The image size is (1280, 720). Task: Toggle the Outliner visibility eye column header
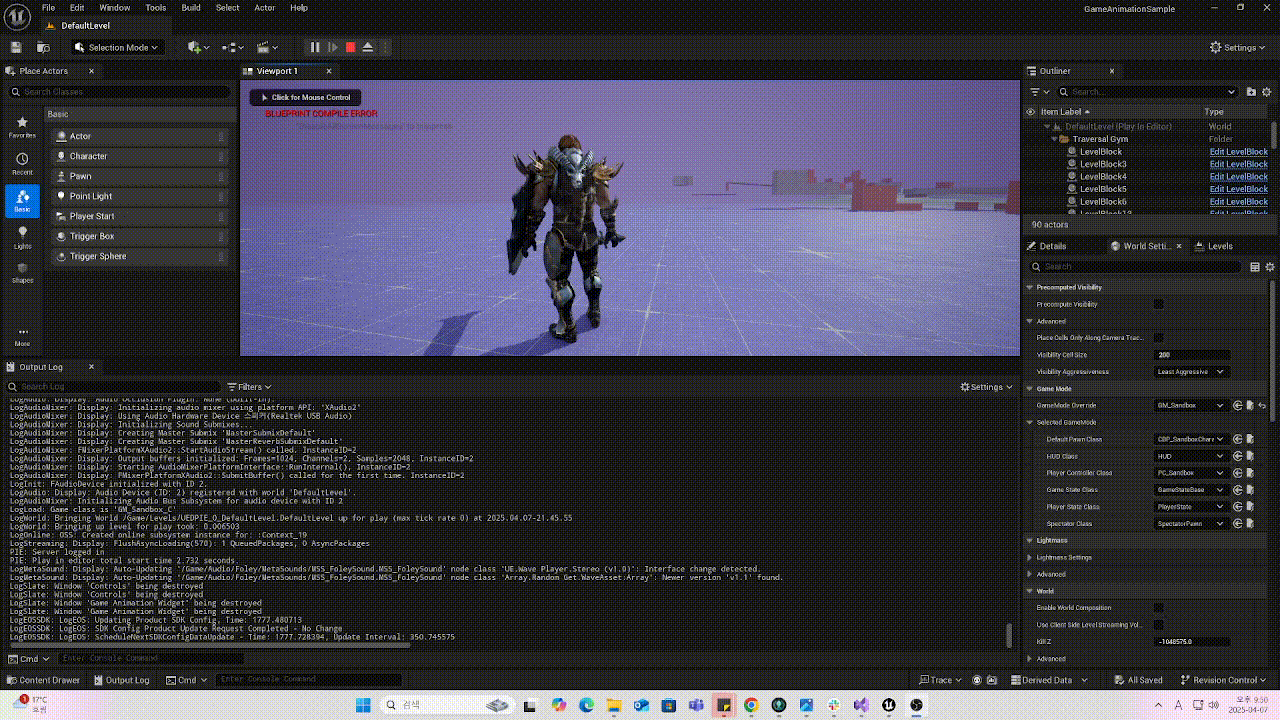click(1030, 112)
